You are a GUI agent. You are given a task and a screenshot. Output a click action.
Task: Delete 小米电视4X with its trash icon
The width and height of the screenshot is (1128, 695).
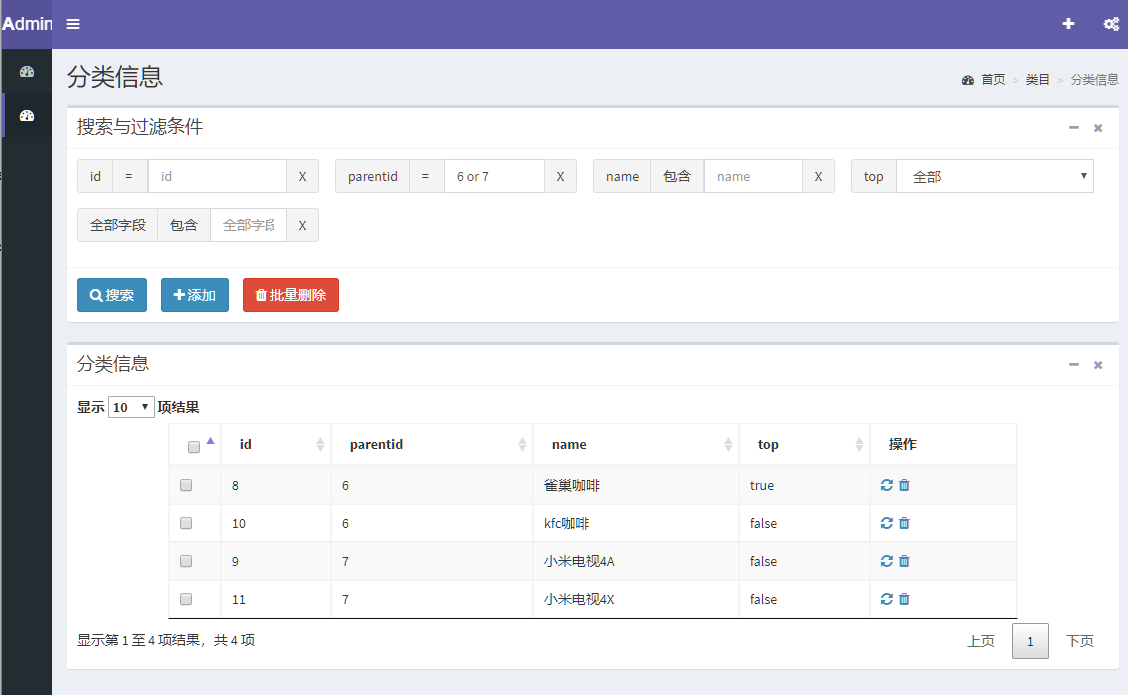tap(904, 599)
